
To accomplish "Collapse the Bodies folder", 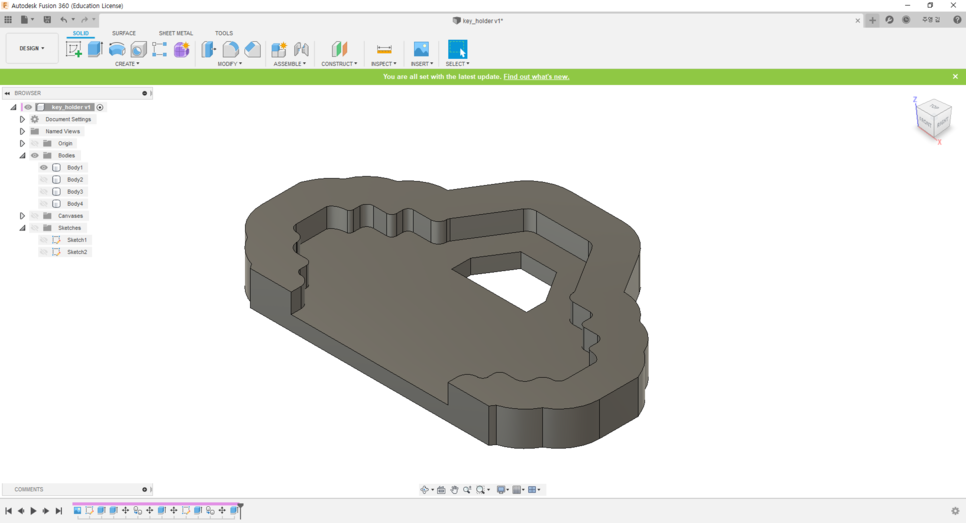I will coord(22,155).
